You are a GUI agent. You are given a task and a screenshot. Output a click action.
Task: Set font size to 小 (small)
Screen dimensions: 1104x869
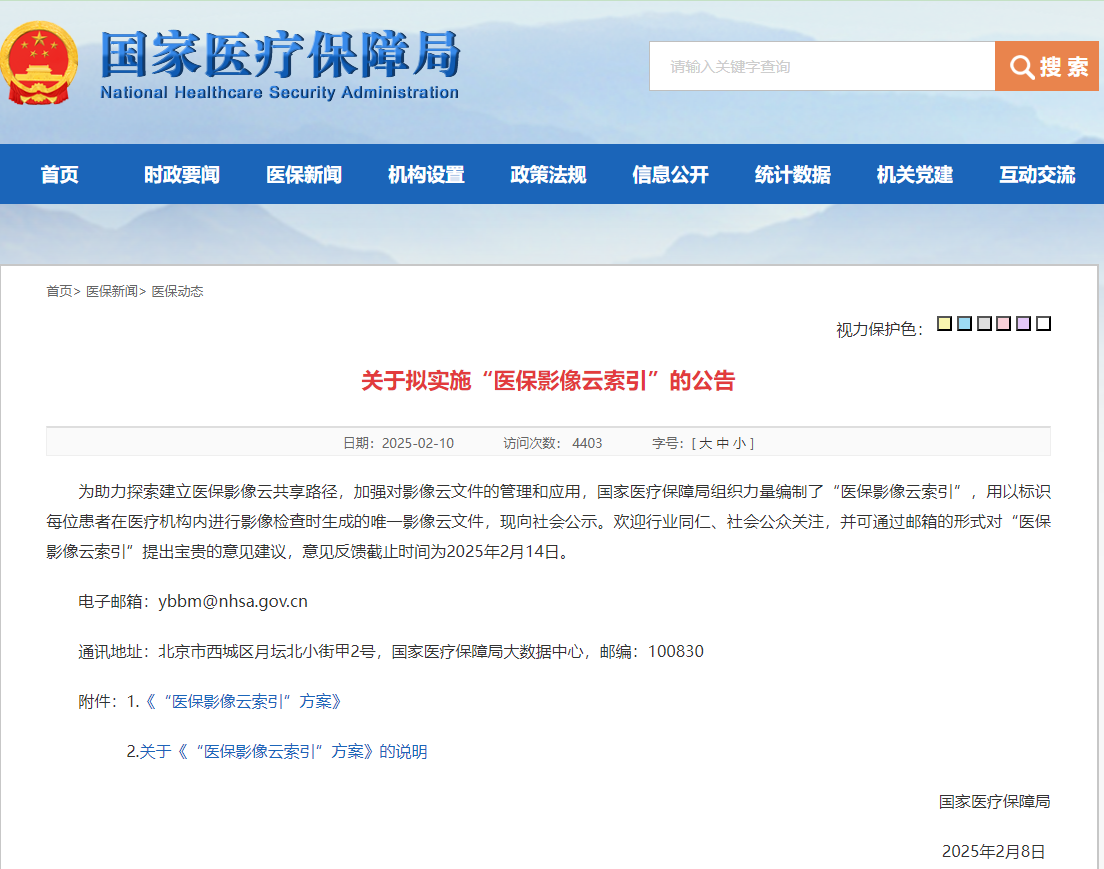coord(739,444)
